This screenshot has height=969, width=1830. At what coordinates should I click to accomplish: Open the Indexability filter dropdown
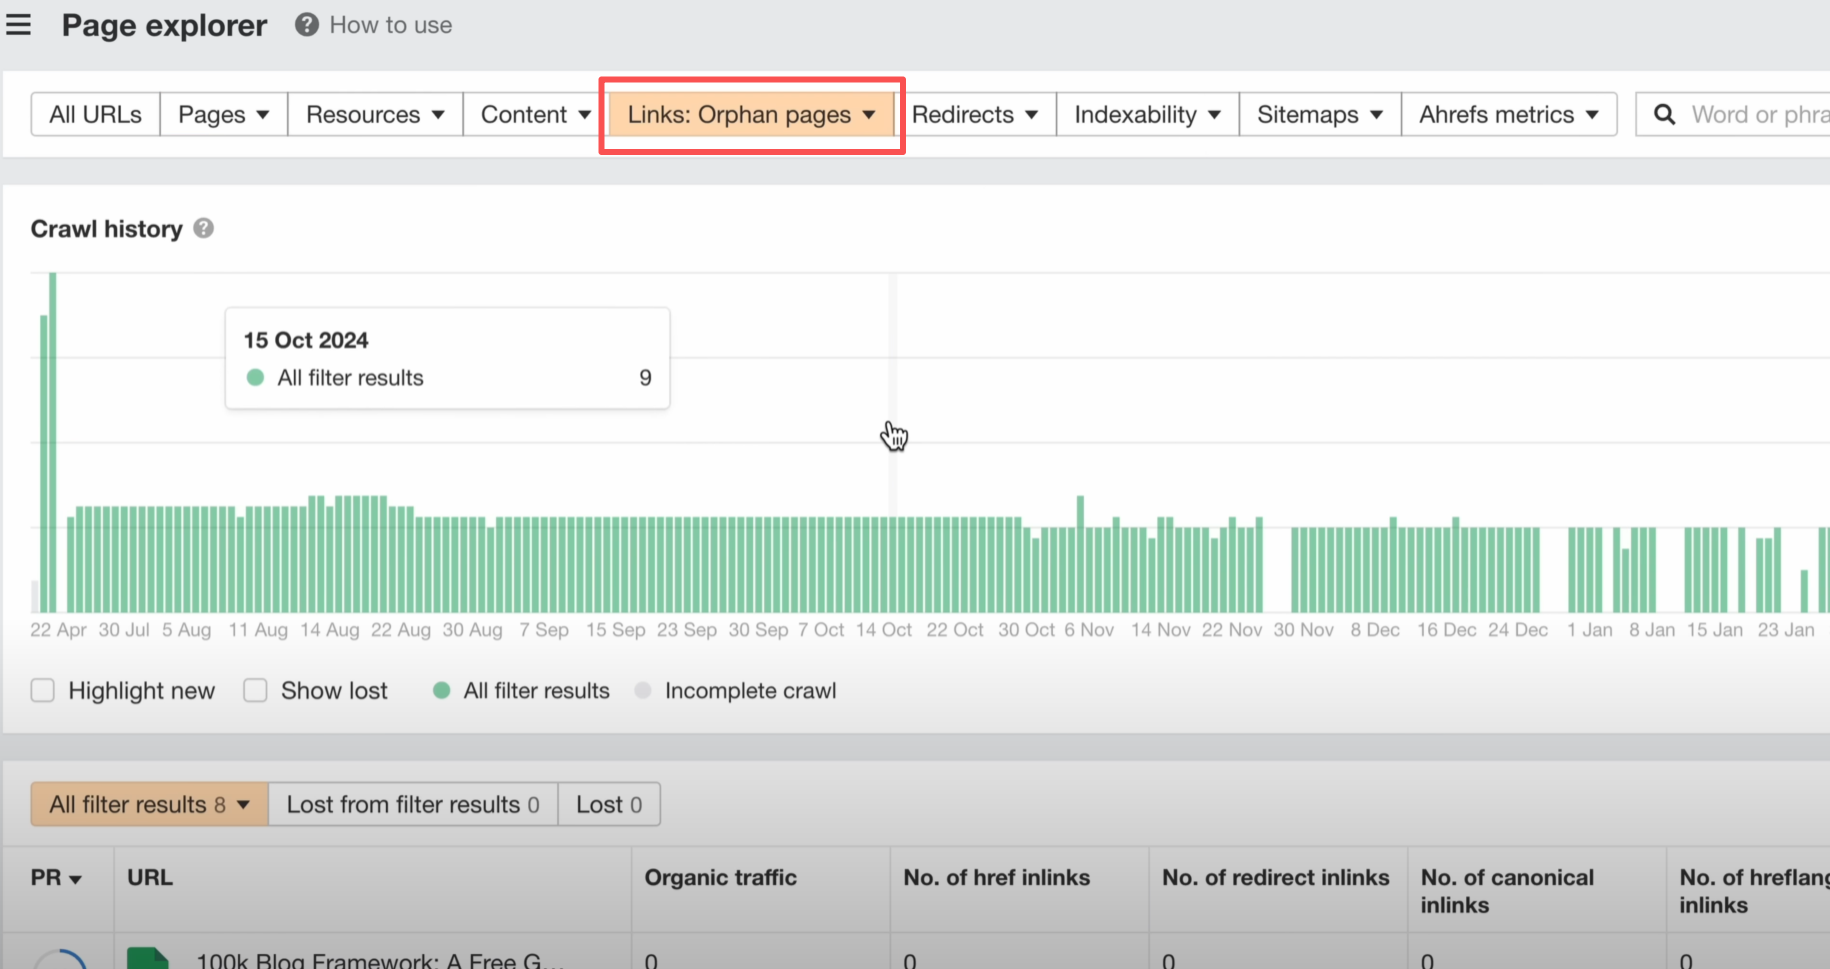(1147, 115)
